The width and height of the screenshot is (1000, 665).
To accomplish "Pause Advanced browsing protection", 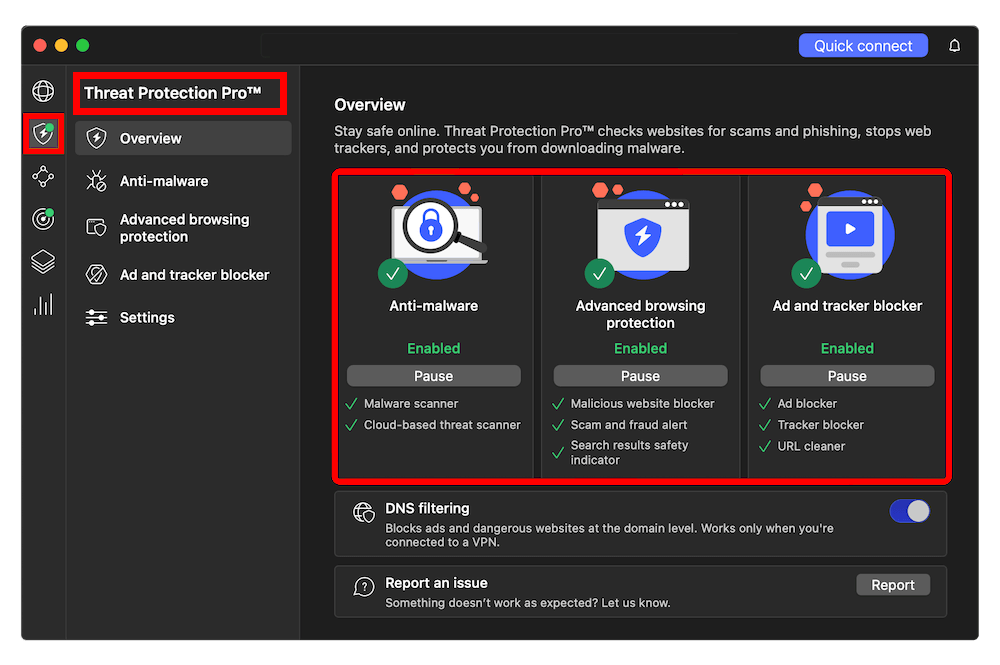I will 640,376.
